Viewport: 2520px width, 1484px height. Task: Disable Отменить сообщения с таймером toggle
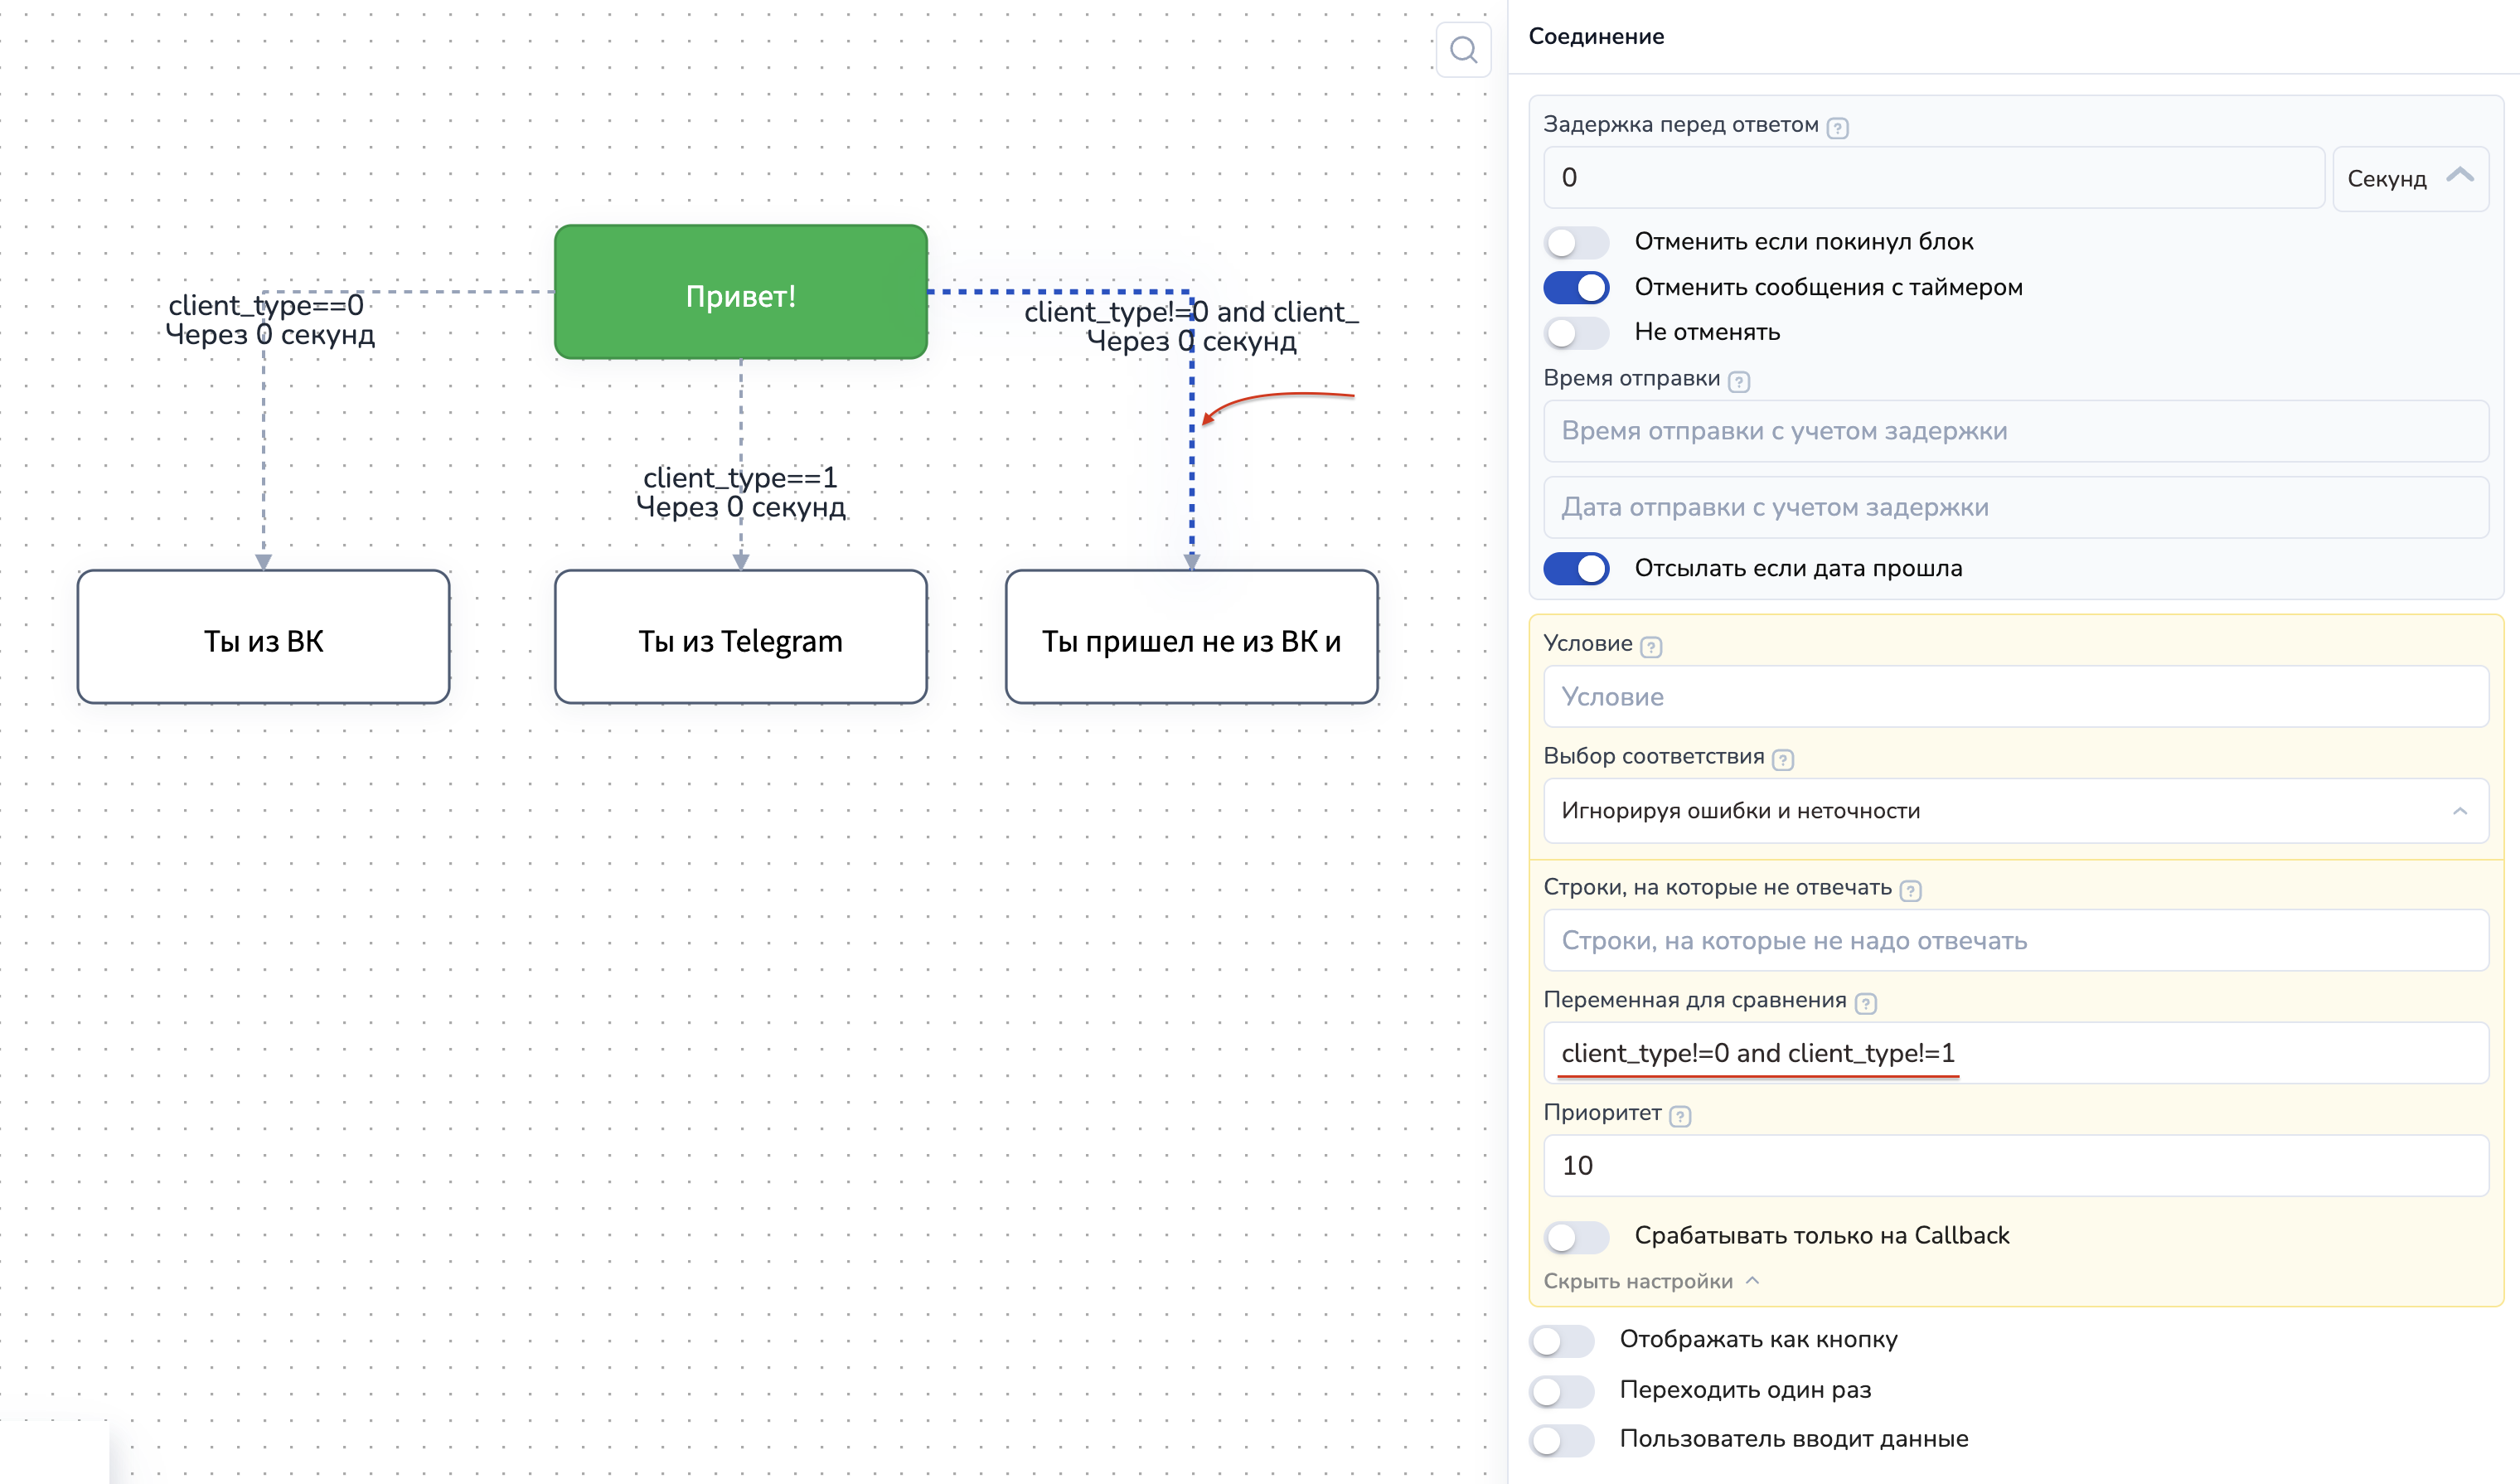point(1576,288)
